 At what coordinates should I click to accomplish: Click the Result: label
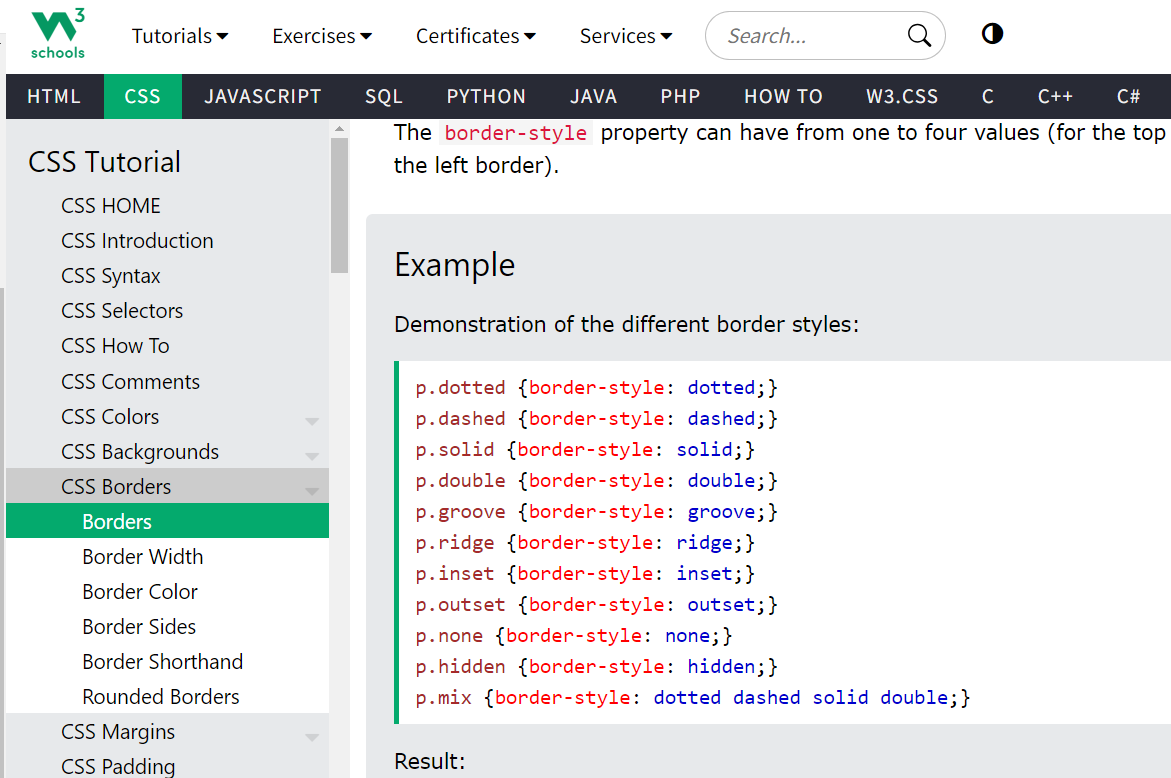coord(429,761)
